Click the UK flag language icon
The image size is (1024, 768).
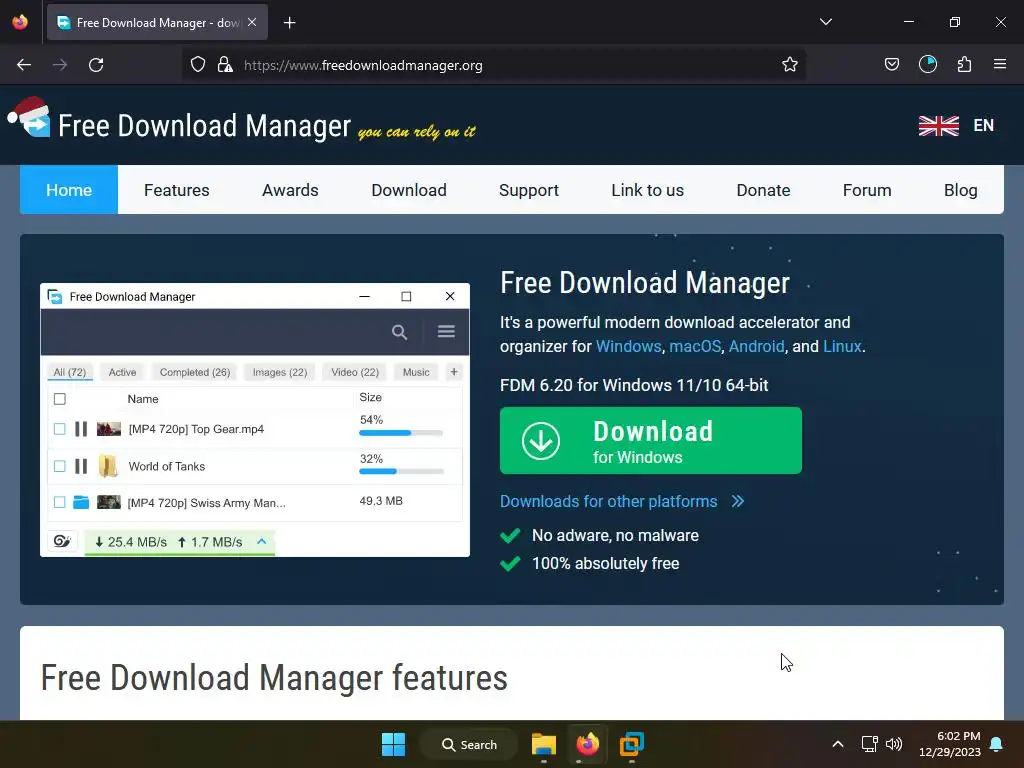[x=938, y=125]
